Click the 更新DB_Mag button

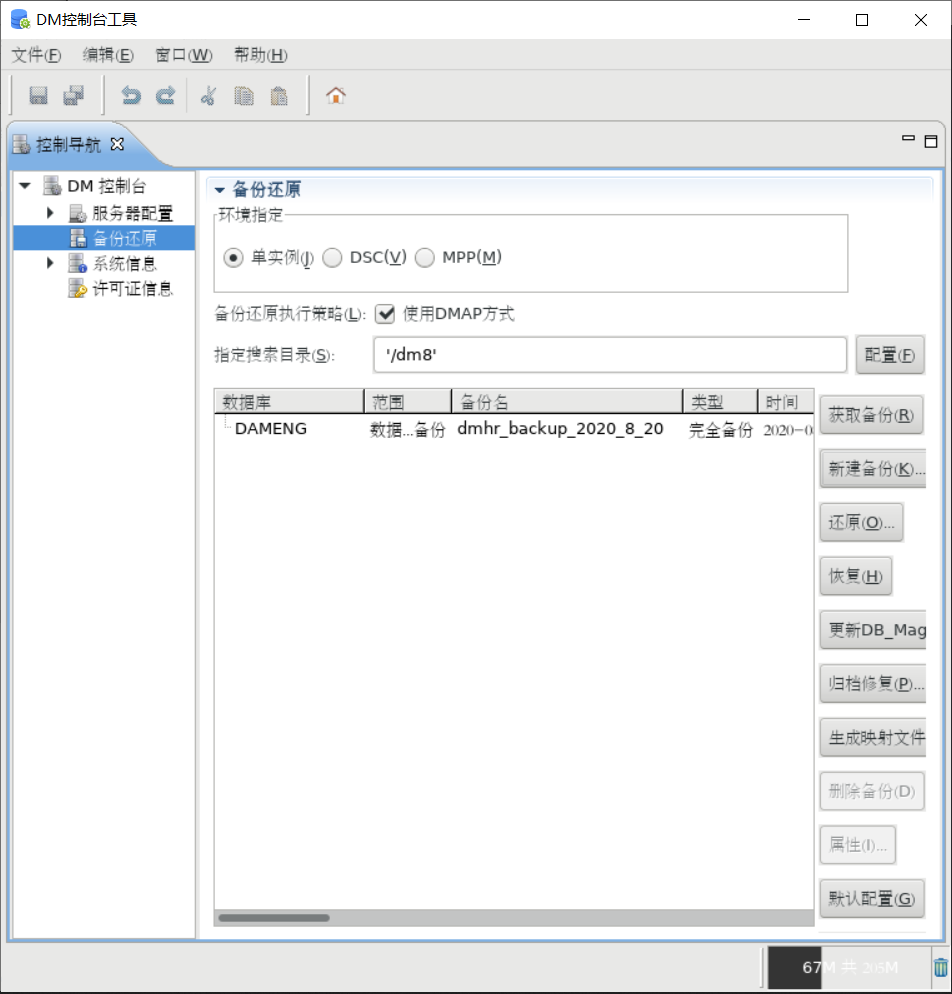[873, 630]
